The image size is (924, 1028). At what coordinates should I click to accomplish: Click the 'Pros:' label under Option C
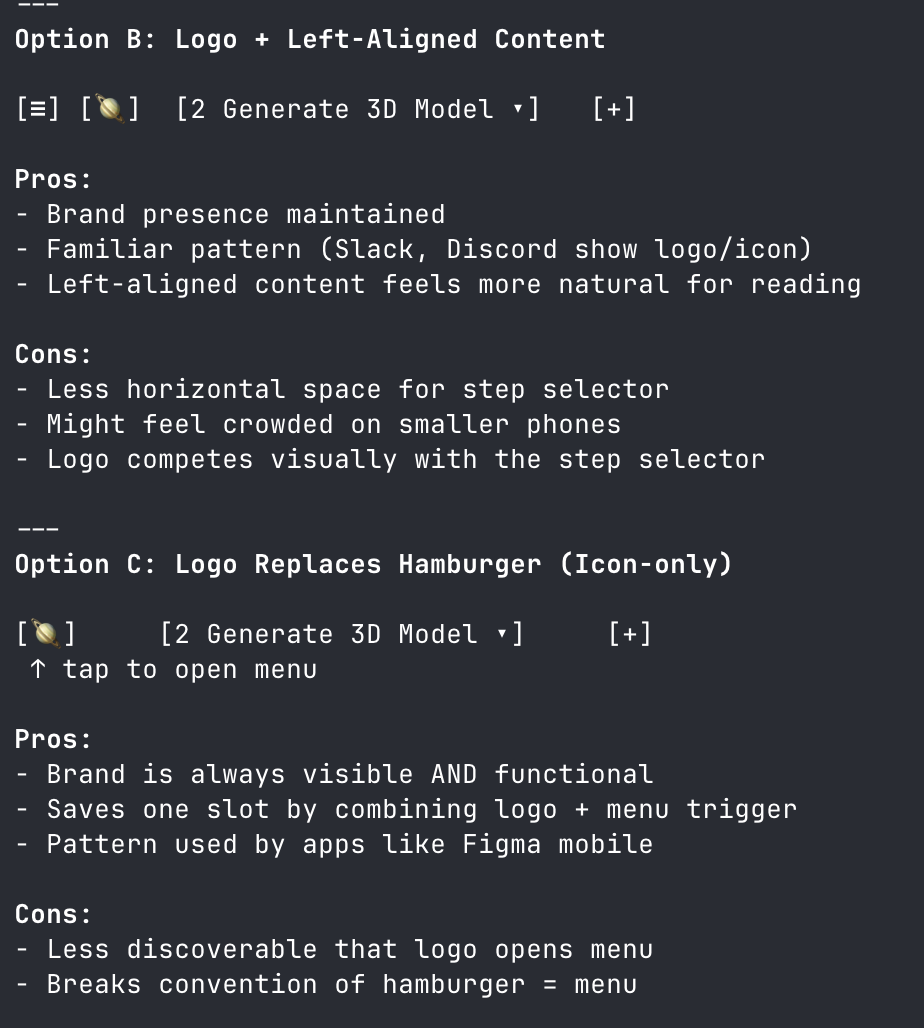click(53, 739)
